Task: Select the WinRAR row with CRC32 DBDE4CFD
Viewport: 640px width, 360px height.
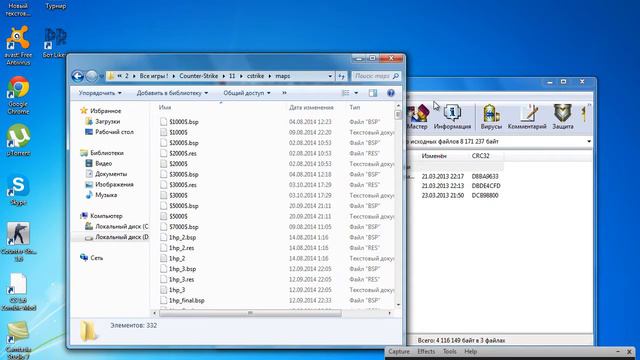Action: pos(461,186)
